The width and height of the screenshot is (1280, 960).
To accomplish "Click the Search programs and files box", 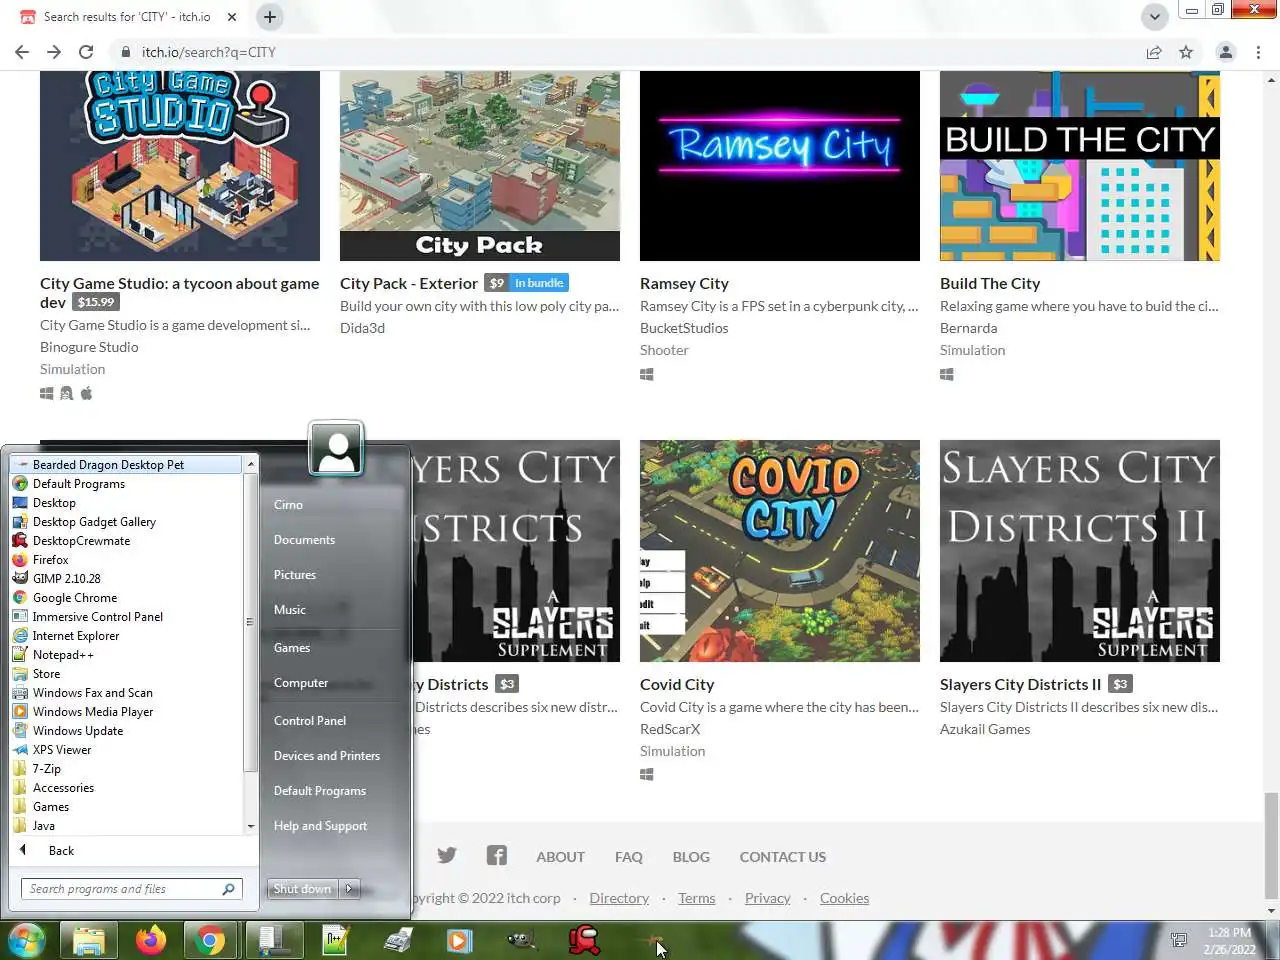I will coord(132,889).
